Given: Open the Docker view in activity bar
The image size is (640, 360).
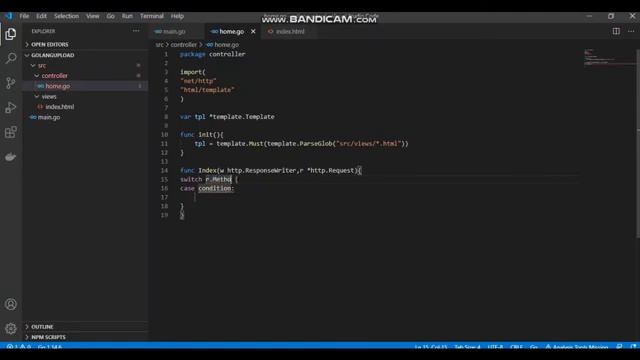Looking at the screenshot, I should 11,157.
